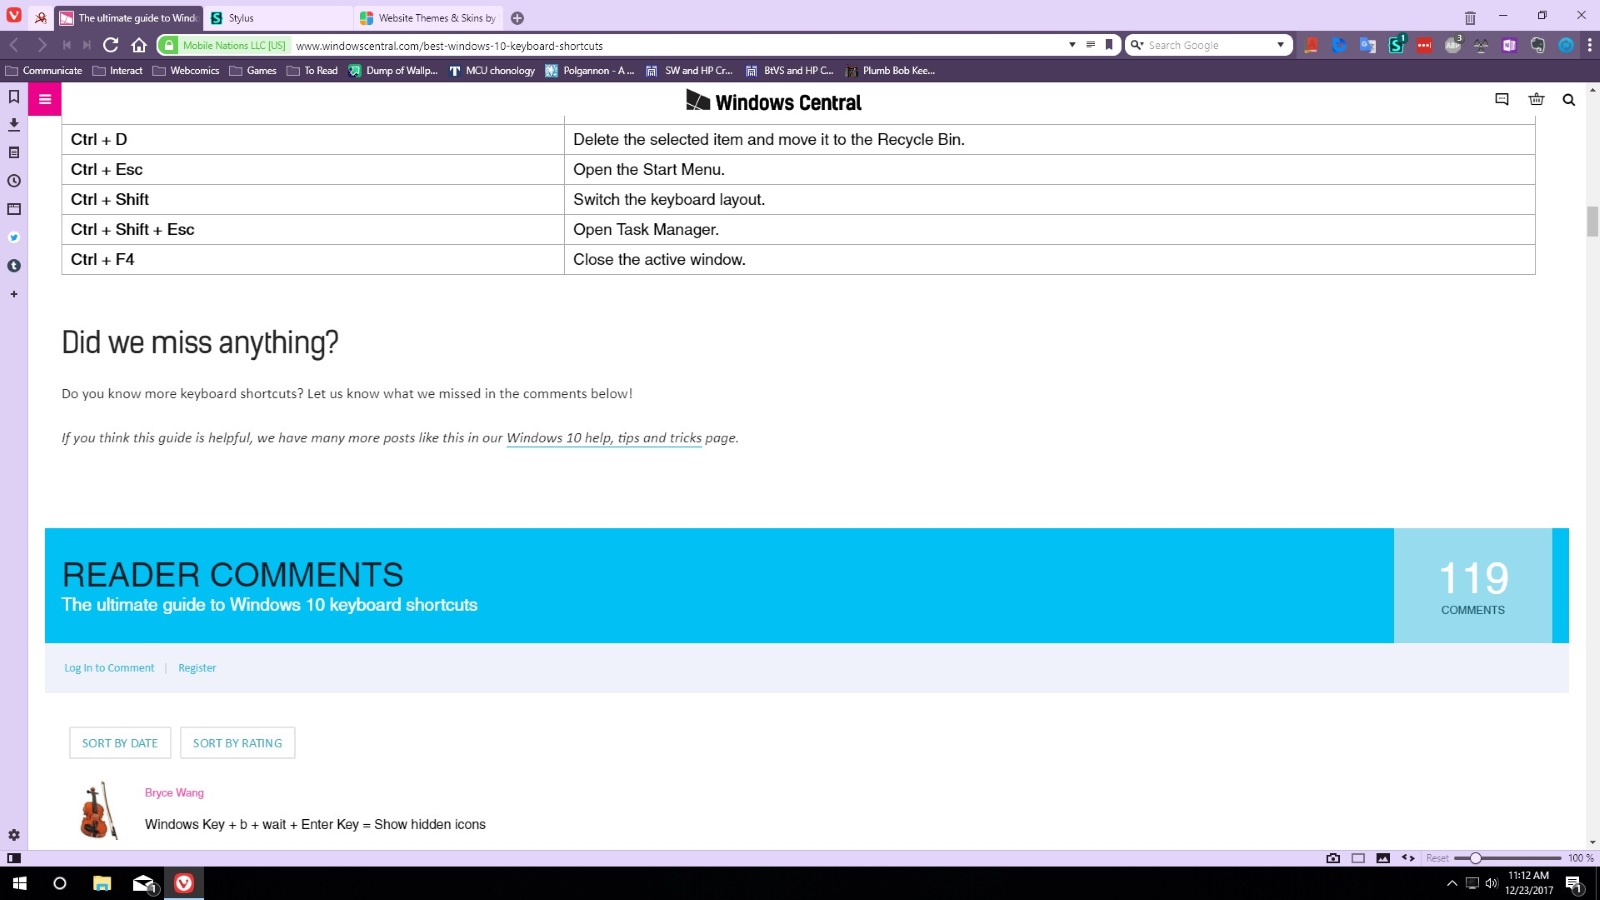This screenshot has width=1600, height=900.
Task: Open Dump of Wallp... bookmark
Action: tap(393, 71)
